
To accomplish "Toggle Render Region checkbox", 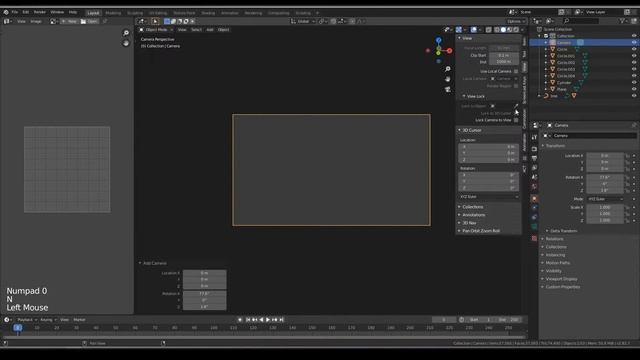I will coord(516,86).
